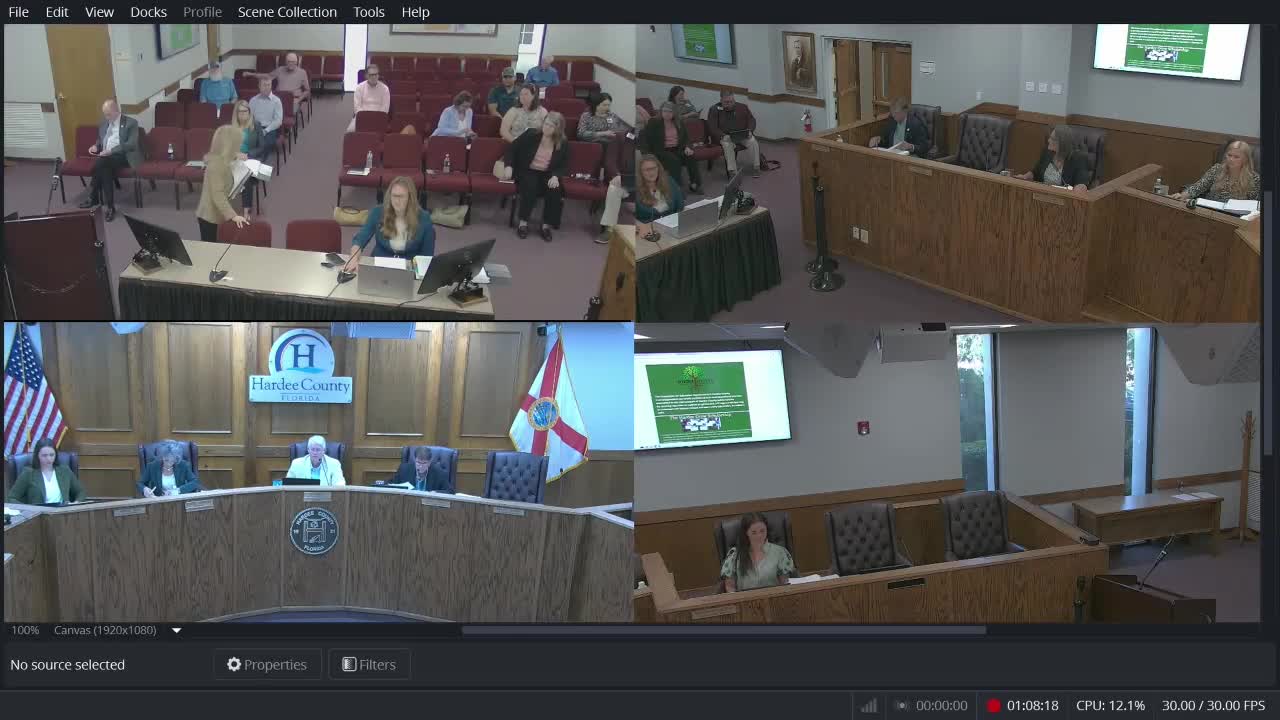Screen dimensions: 1280x720
Task: Open the Docks menu
Action: [x=148, y=12]
